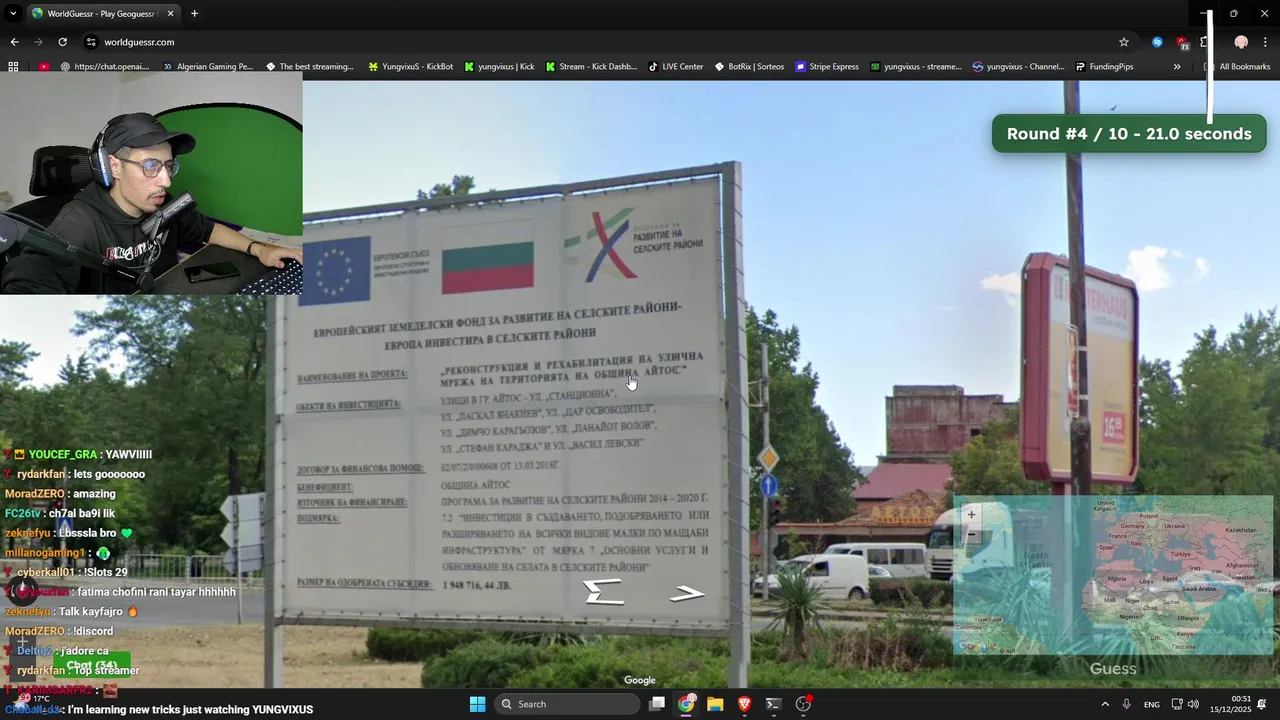The height and width of the screenshot is (720, 1280).
Task: Open the Chrome profile avatar
Action: (1241, 42)
